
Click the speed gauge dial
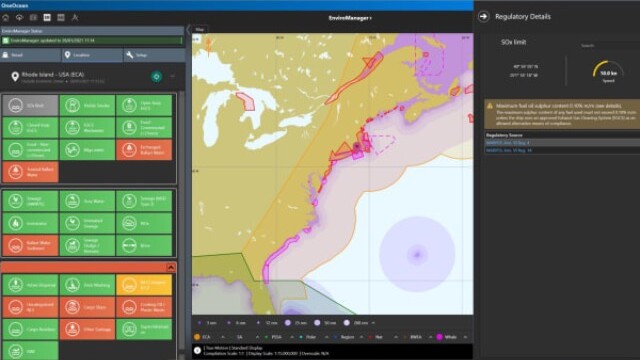tap(608, 72)
